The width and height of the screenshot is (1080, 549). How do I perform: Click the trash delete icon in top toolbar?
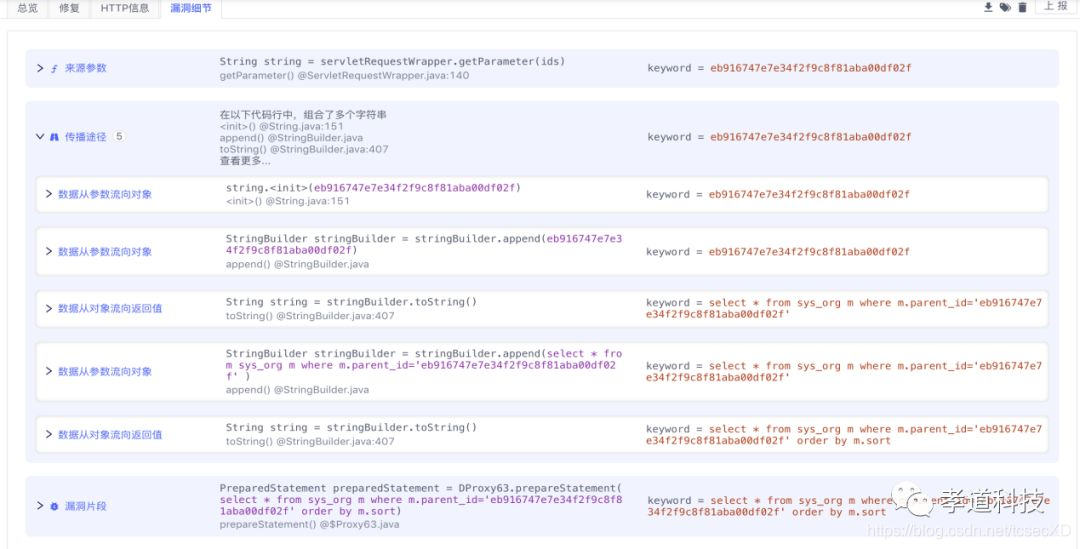(1022, 8)
